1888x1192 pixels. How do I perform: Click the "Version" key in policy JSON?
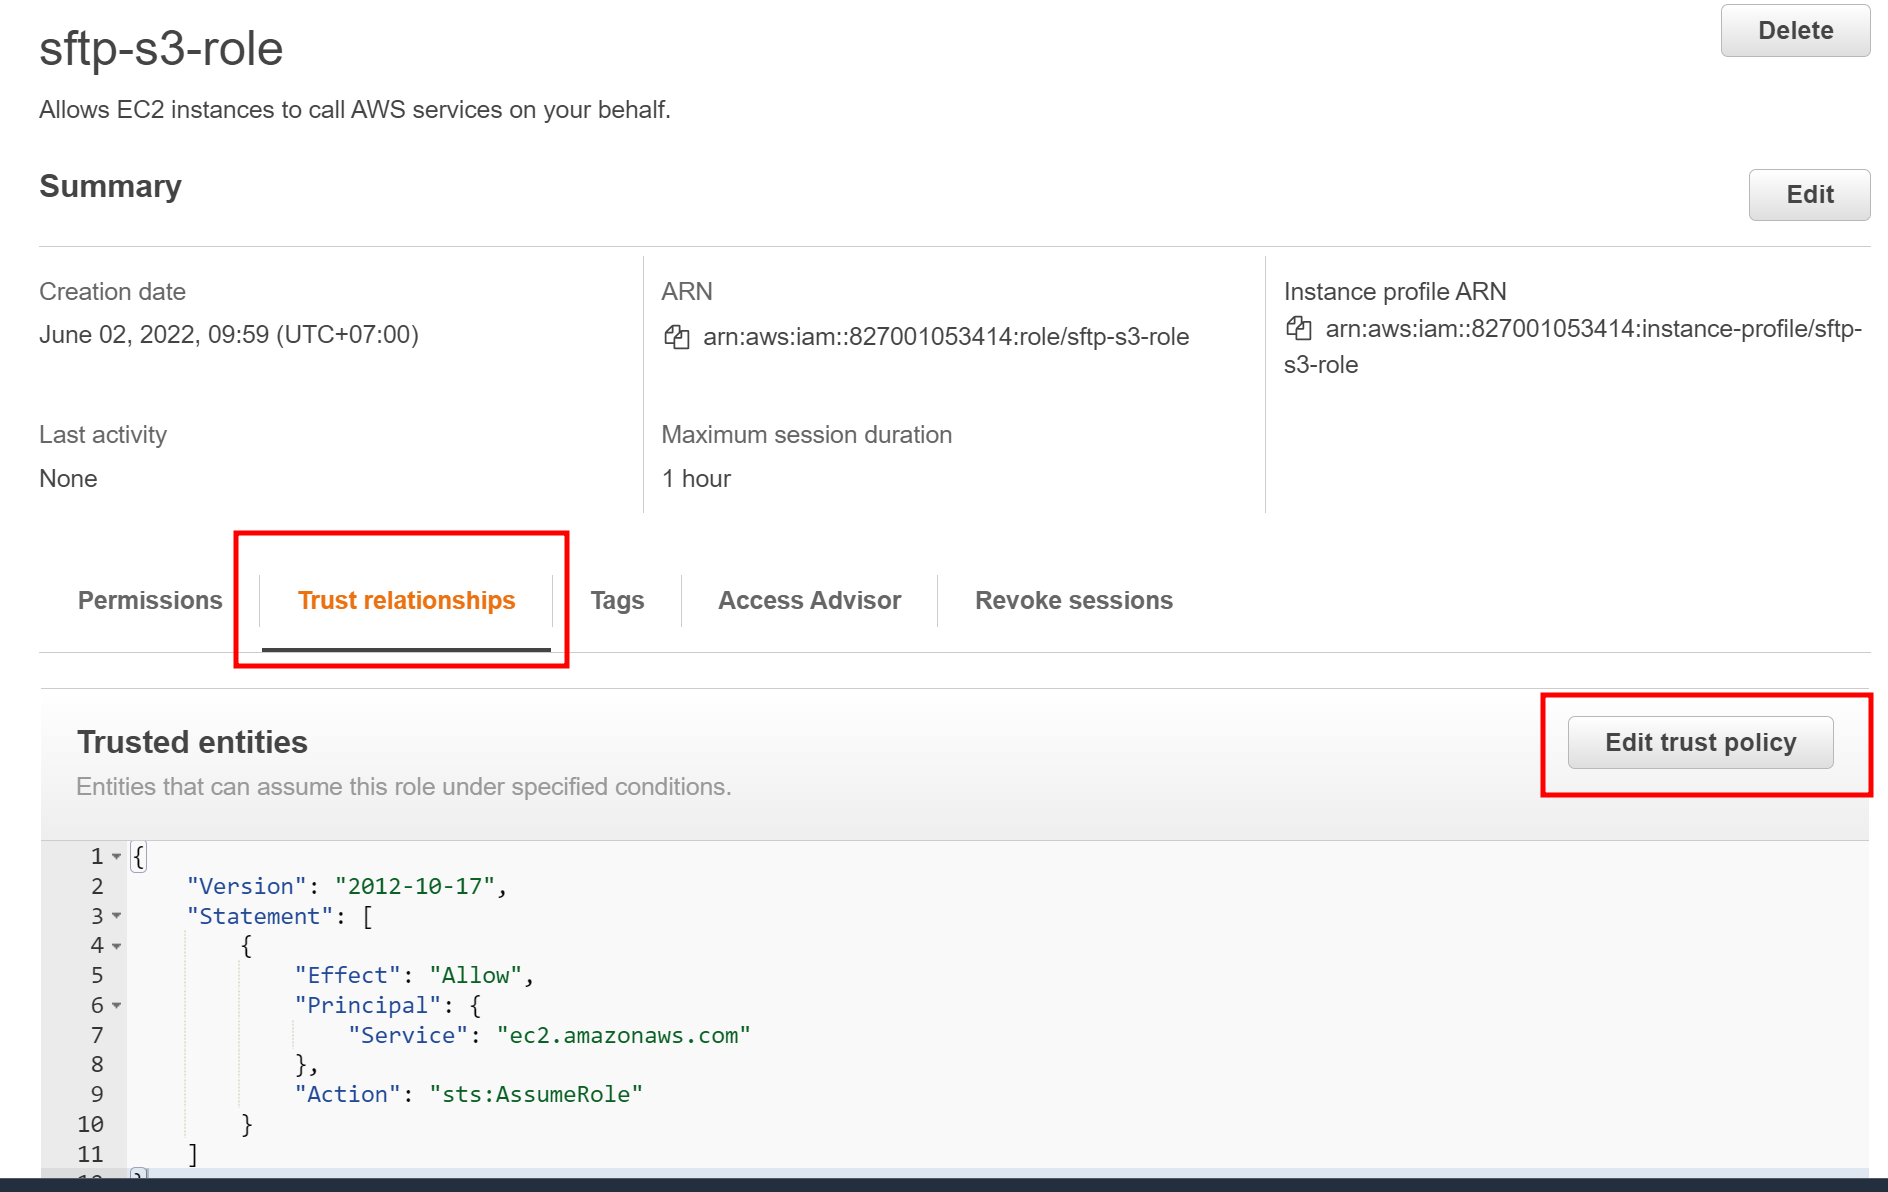(x=247, y=886)
